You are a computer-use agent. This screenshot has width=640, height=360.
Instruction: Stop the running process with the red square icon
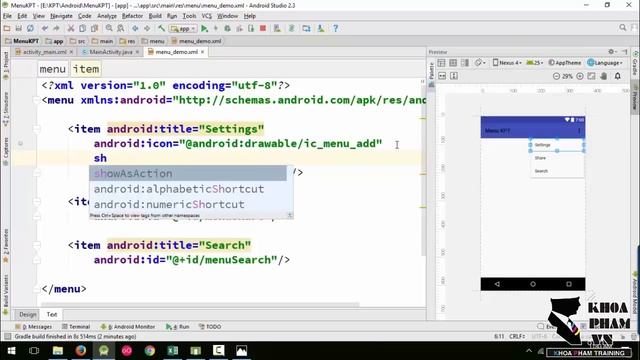(x=263, y=28)
